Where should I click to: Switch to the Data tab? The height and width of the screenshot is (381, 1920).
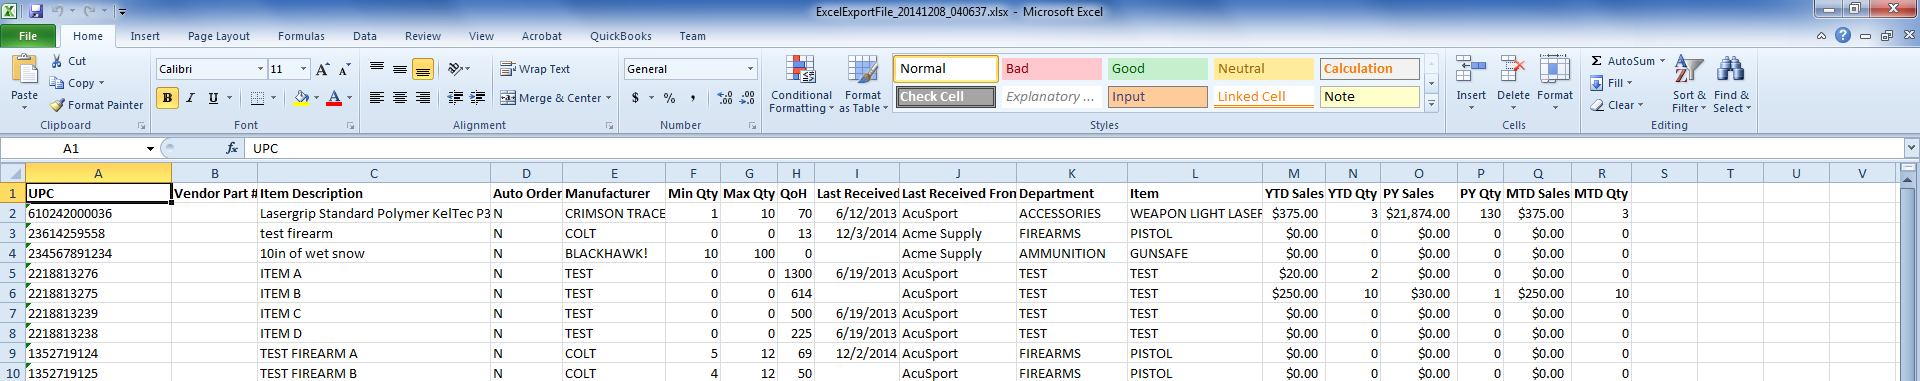click(x=365, y=36)
